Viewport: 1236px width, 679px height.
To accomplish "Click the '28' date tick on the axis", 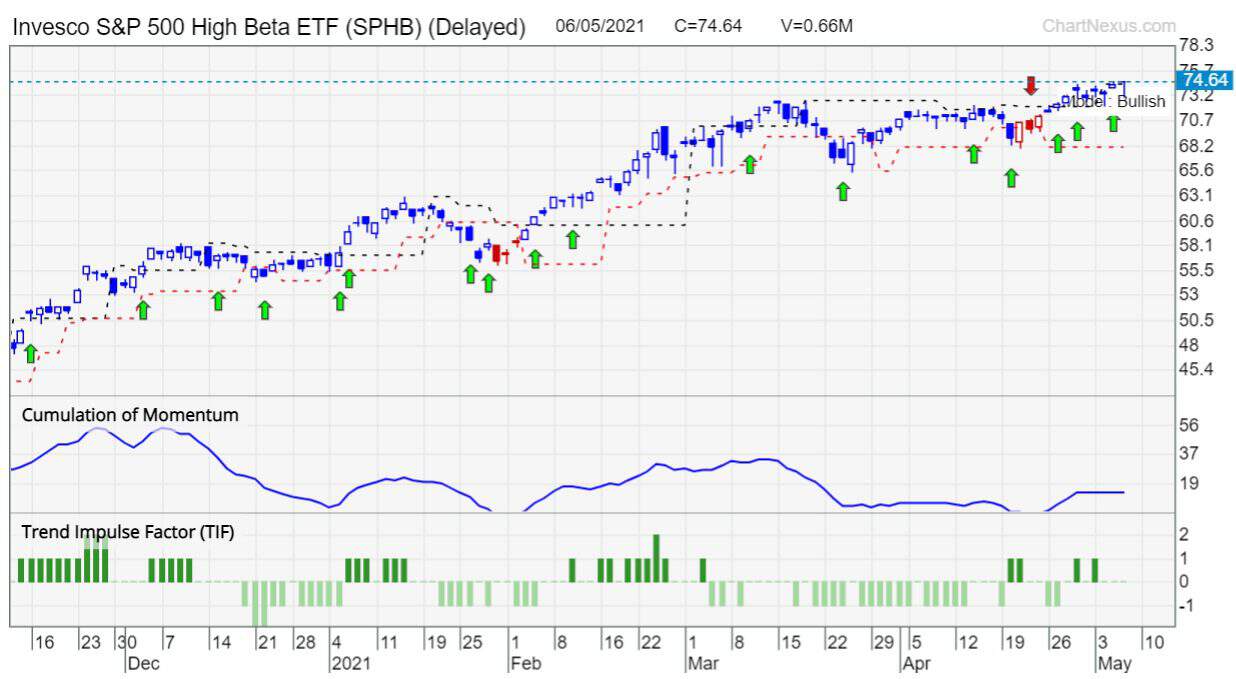I will click(305, 642).
